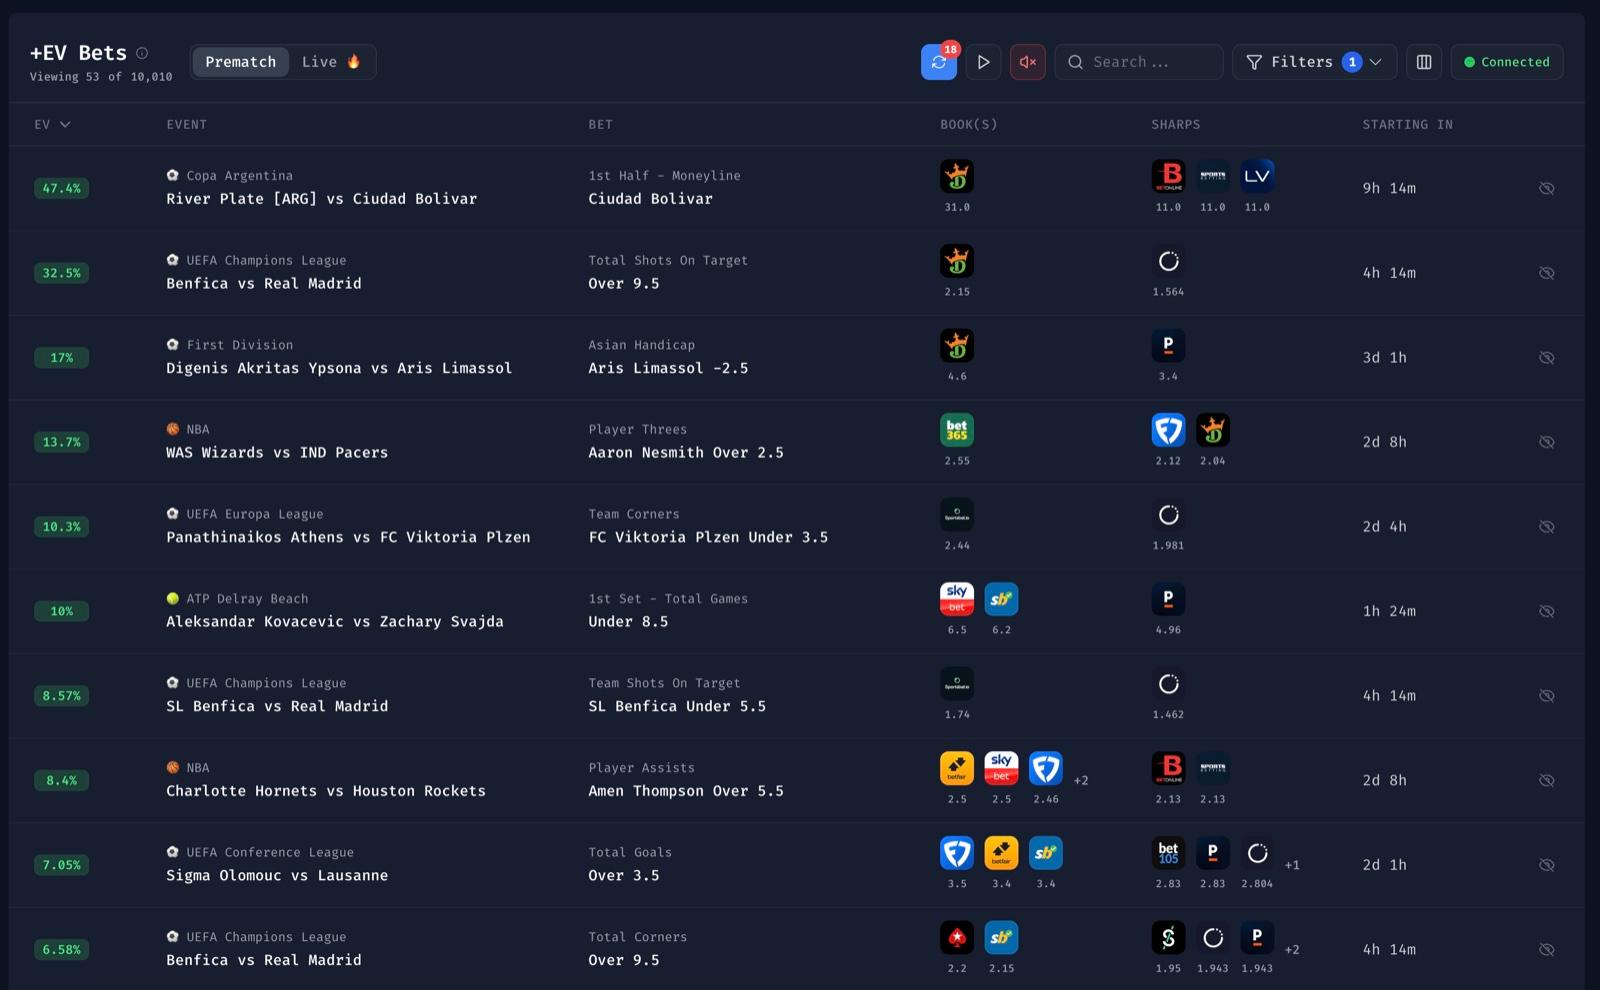Click the play icon in the toolbar

point(983,61)
